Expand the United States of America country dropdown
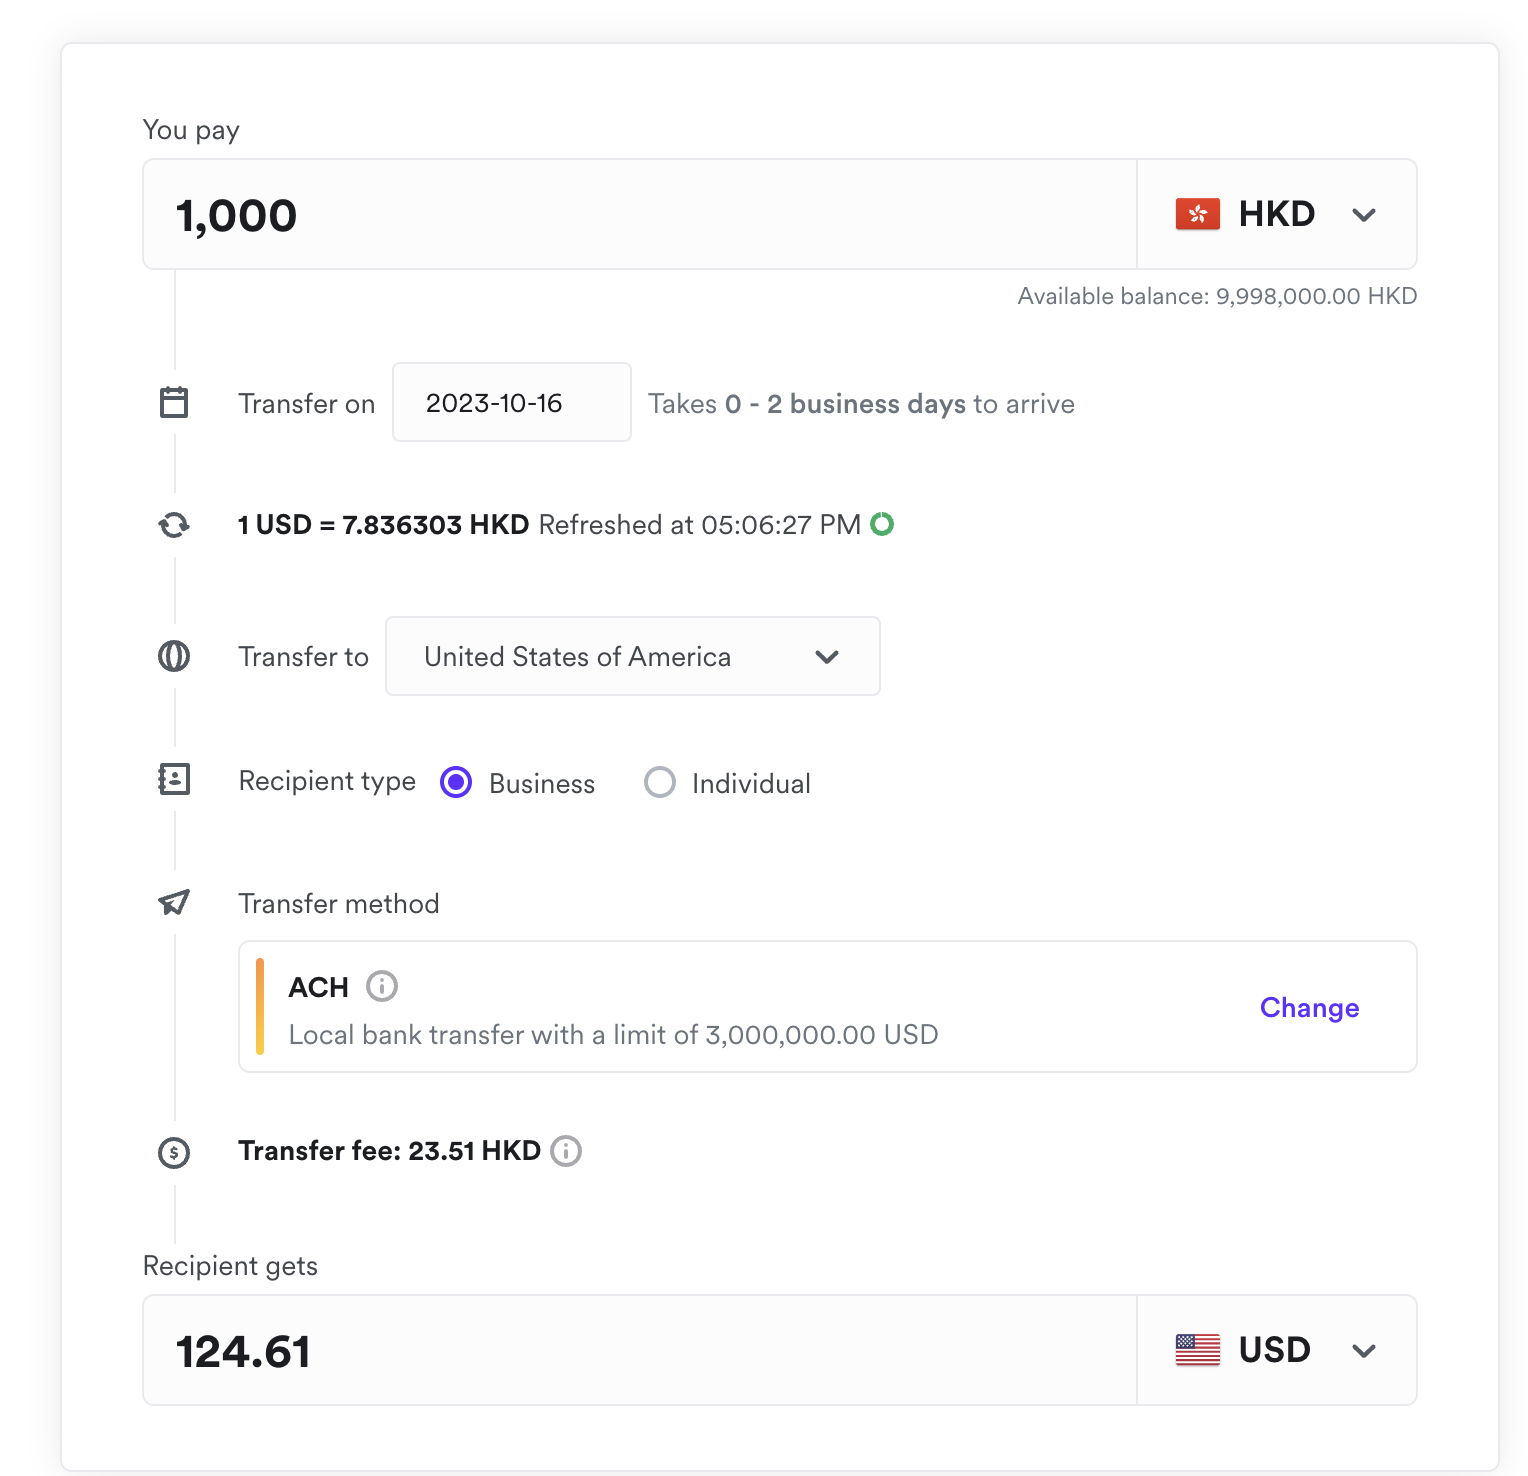The width and height of the screenshot is (1528, 1476). coord(632,656)
